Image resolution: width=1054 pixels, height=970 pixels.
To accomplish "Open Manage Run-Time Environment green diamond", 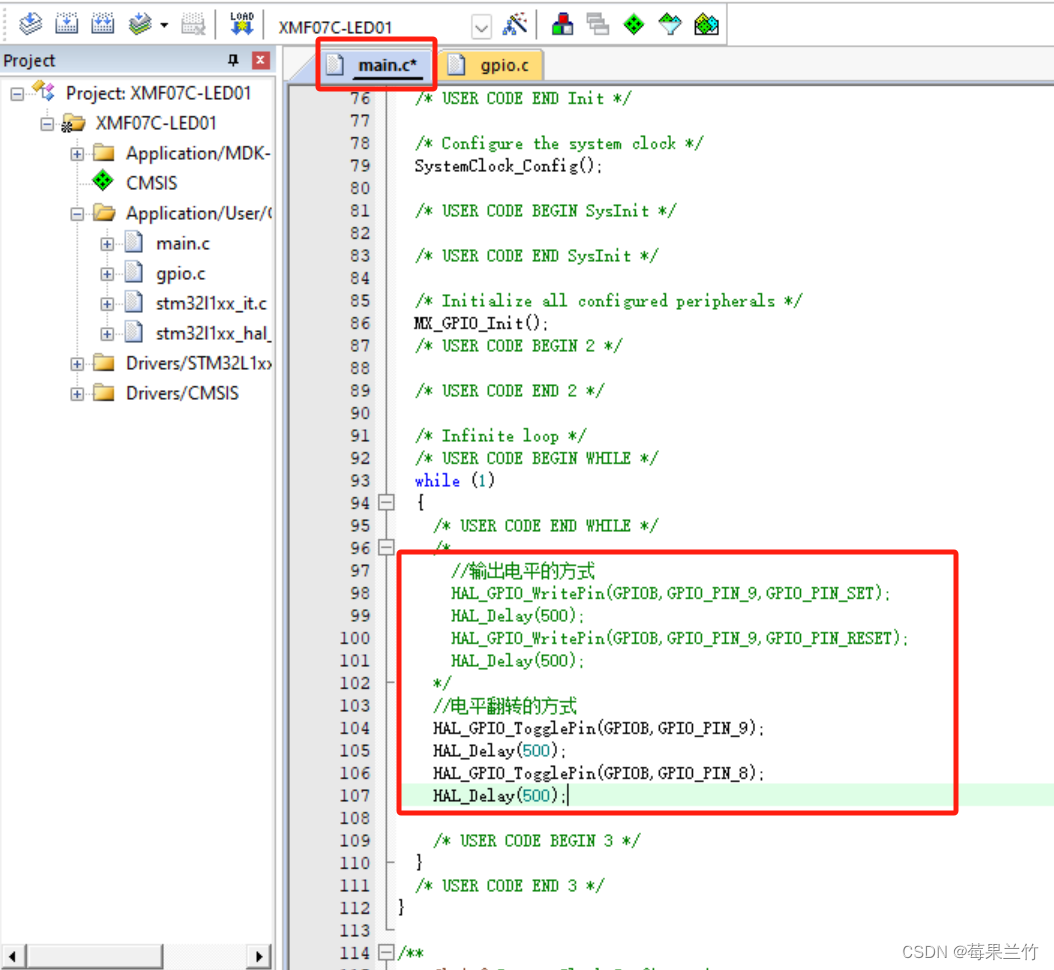I will (633, 22).
